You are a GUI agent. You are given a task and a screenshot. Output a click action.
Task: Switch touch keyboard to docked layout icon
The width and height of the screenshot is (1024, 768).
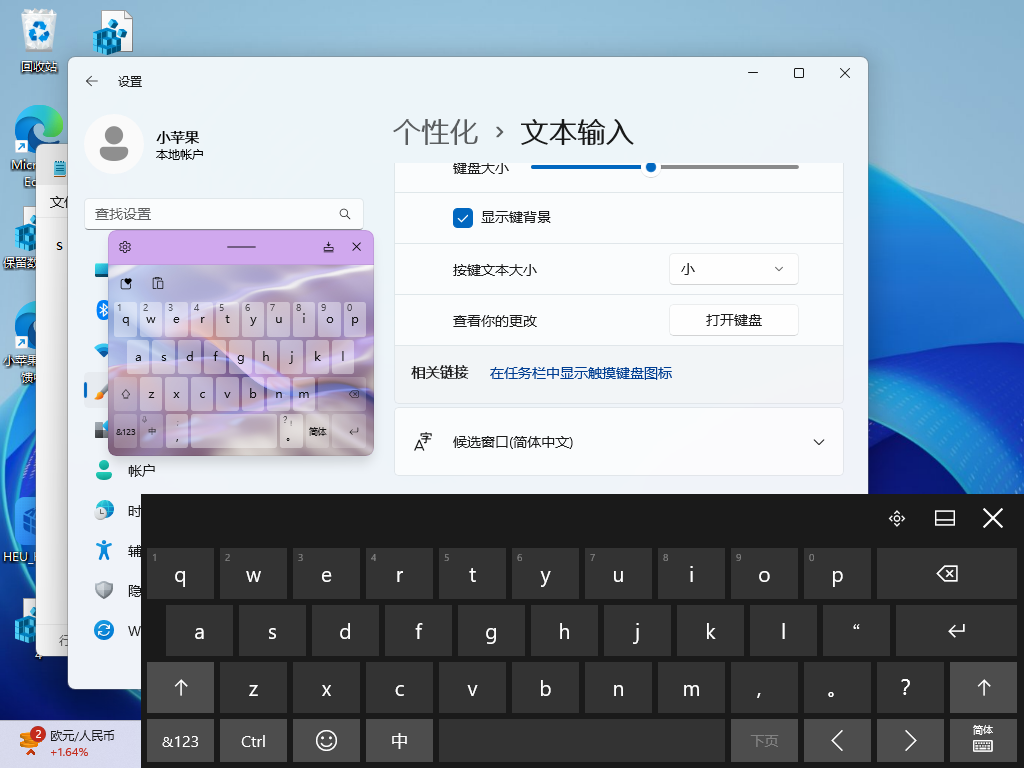click(x=944, y=518)
